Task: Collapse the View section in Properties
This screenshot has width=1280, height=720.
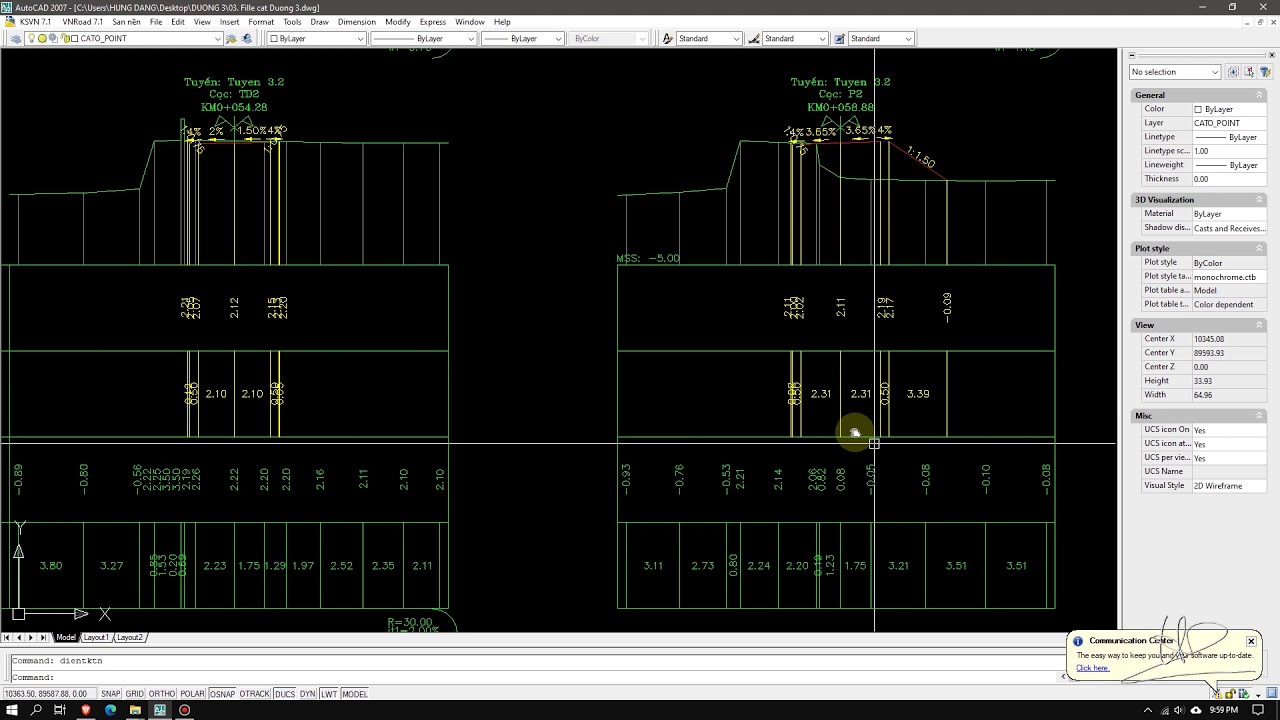Action: 1260,325
